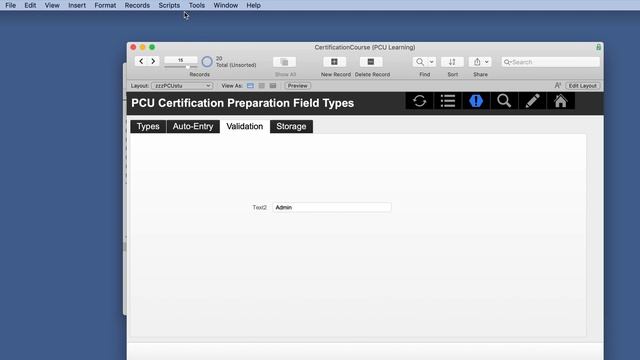Select the Validation tab
640x360 pixels.
(245, 127)
